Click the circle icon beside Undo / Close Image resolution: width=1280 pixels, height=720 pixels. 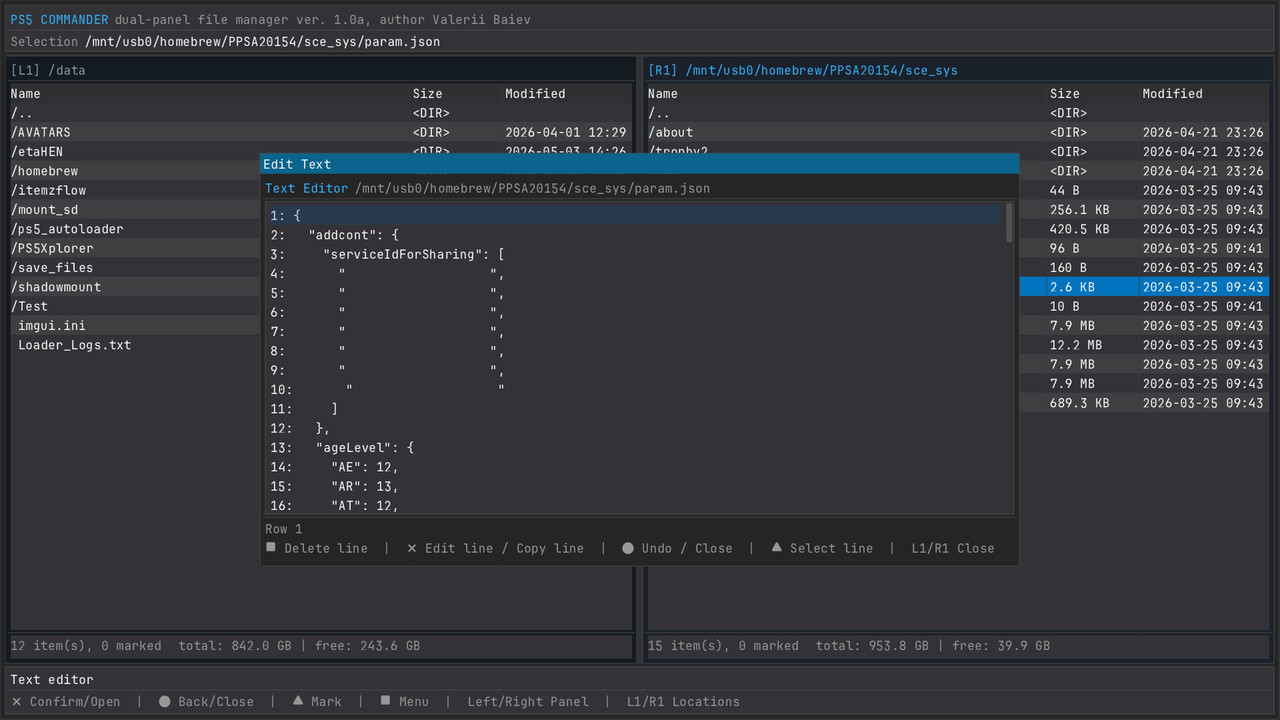[628, 548]
